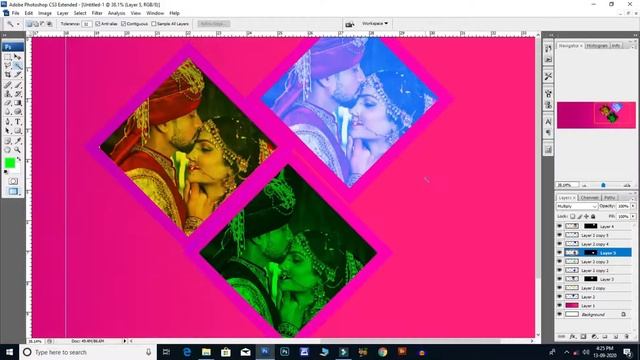Select the Zoom tool in the toolbox

18,150
